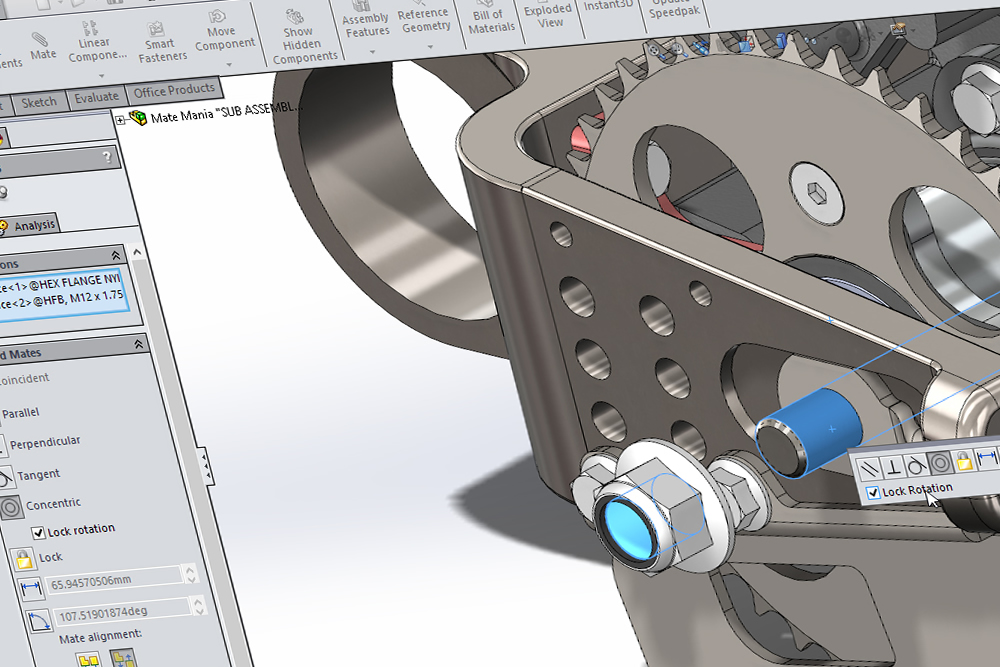Screen dimensions: 1000x667
Task: Expand the Move Component dropdown arrow
Action: (x=229, y=64)
